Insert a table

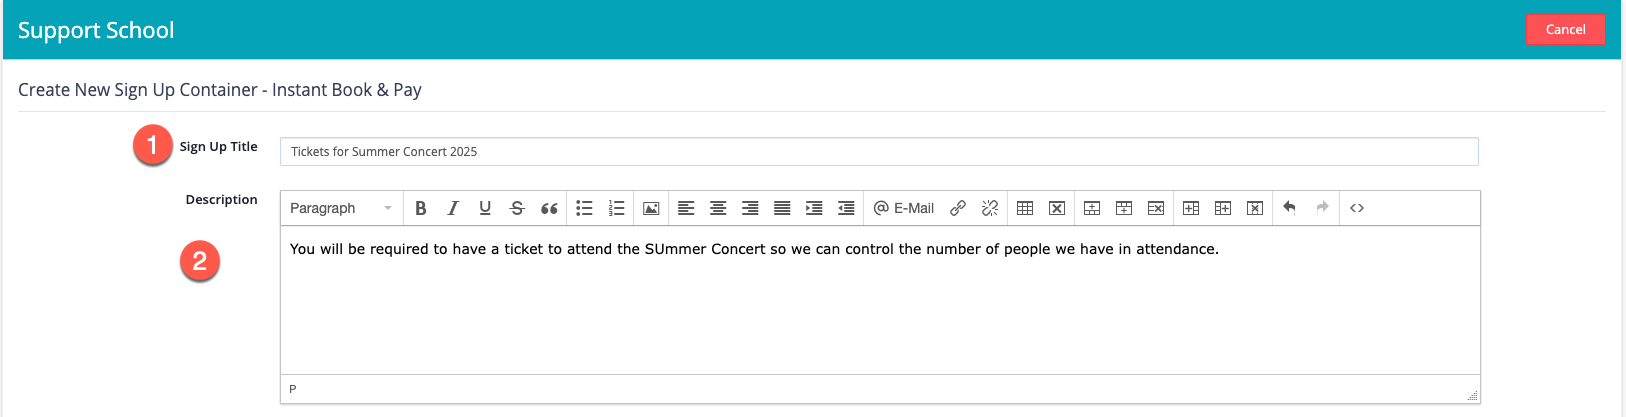coord(1025,208)
